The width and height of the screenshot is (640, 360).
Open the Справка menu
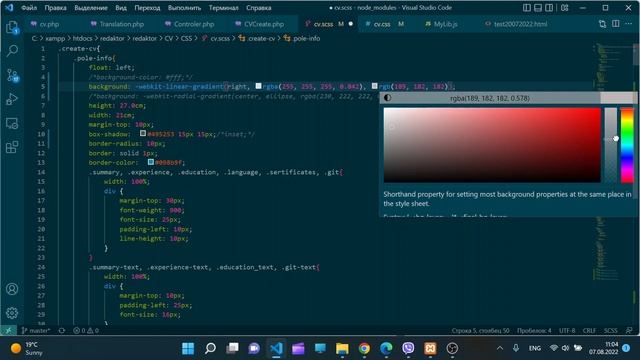(x=258, y=8)
